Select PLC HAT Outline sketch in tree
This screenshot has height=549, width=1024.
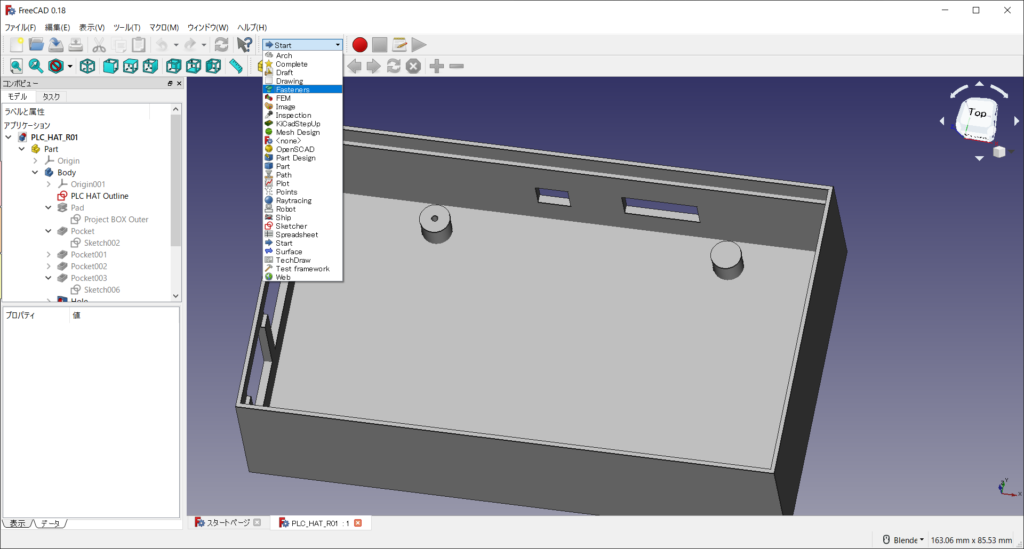[x=99, y=196]
